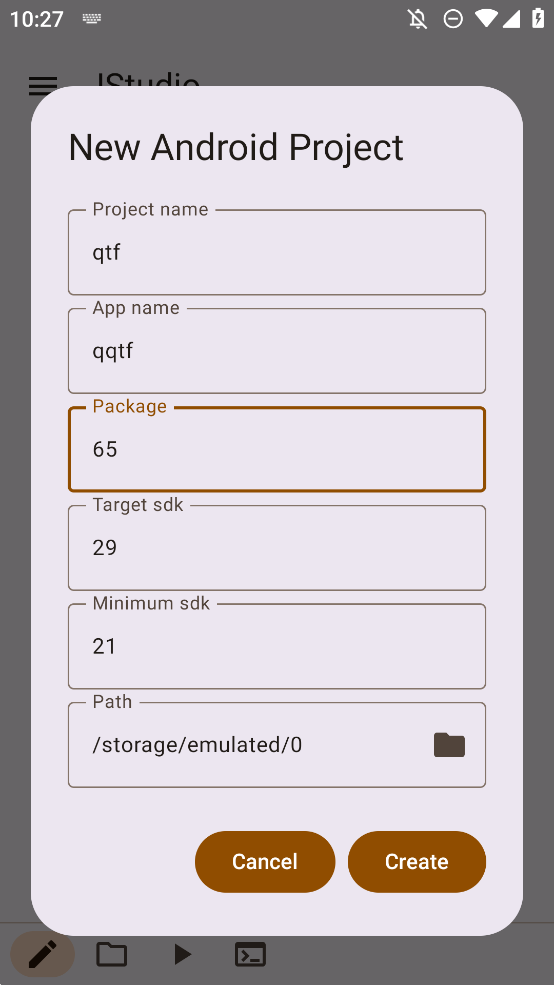Click the Create button
The width and height of the screenshot is (554, 985).
point(417,862)
